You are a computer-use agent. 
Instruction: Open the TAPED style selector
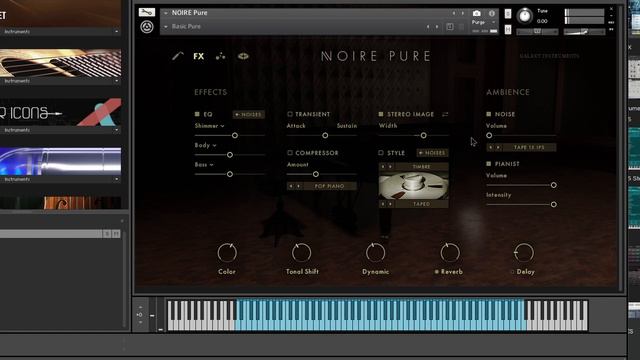tap(421, 204)
